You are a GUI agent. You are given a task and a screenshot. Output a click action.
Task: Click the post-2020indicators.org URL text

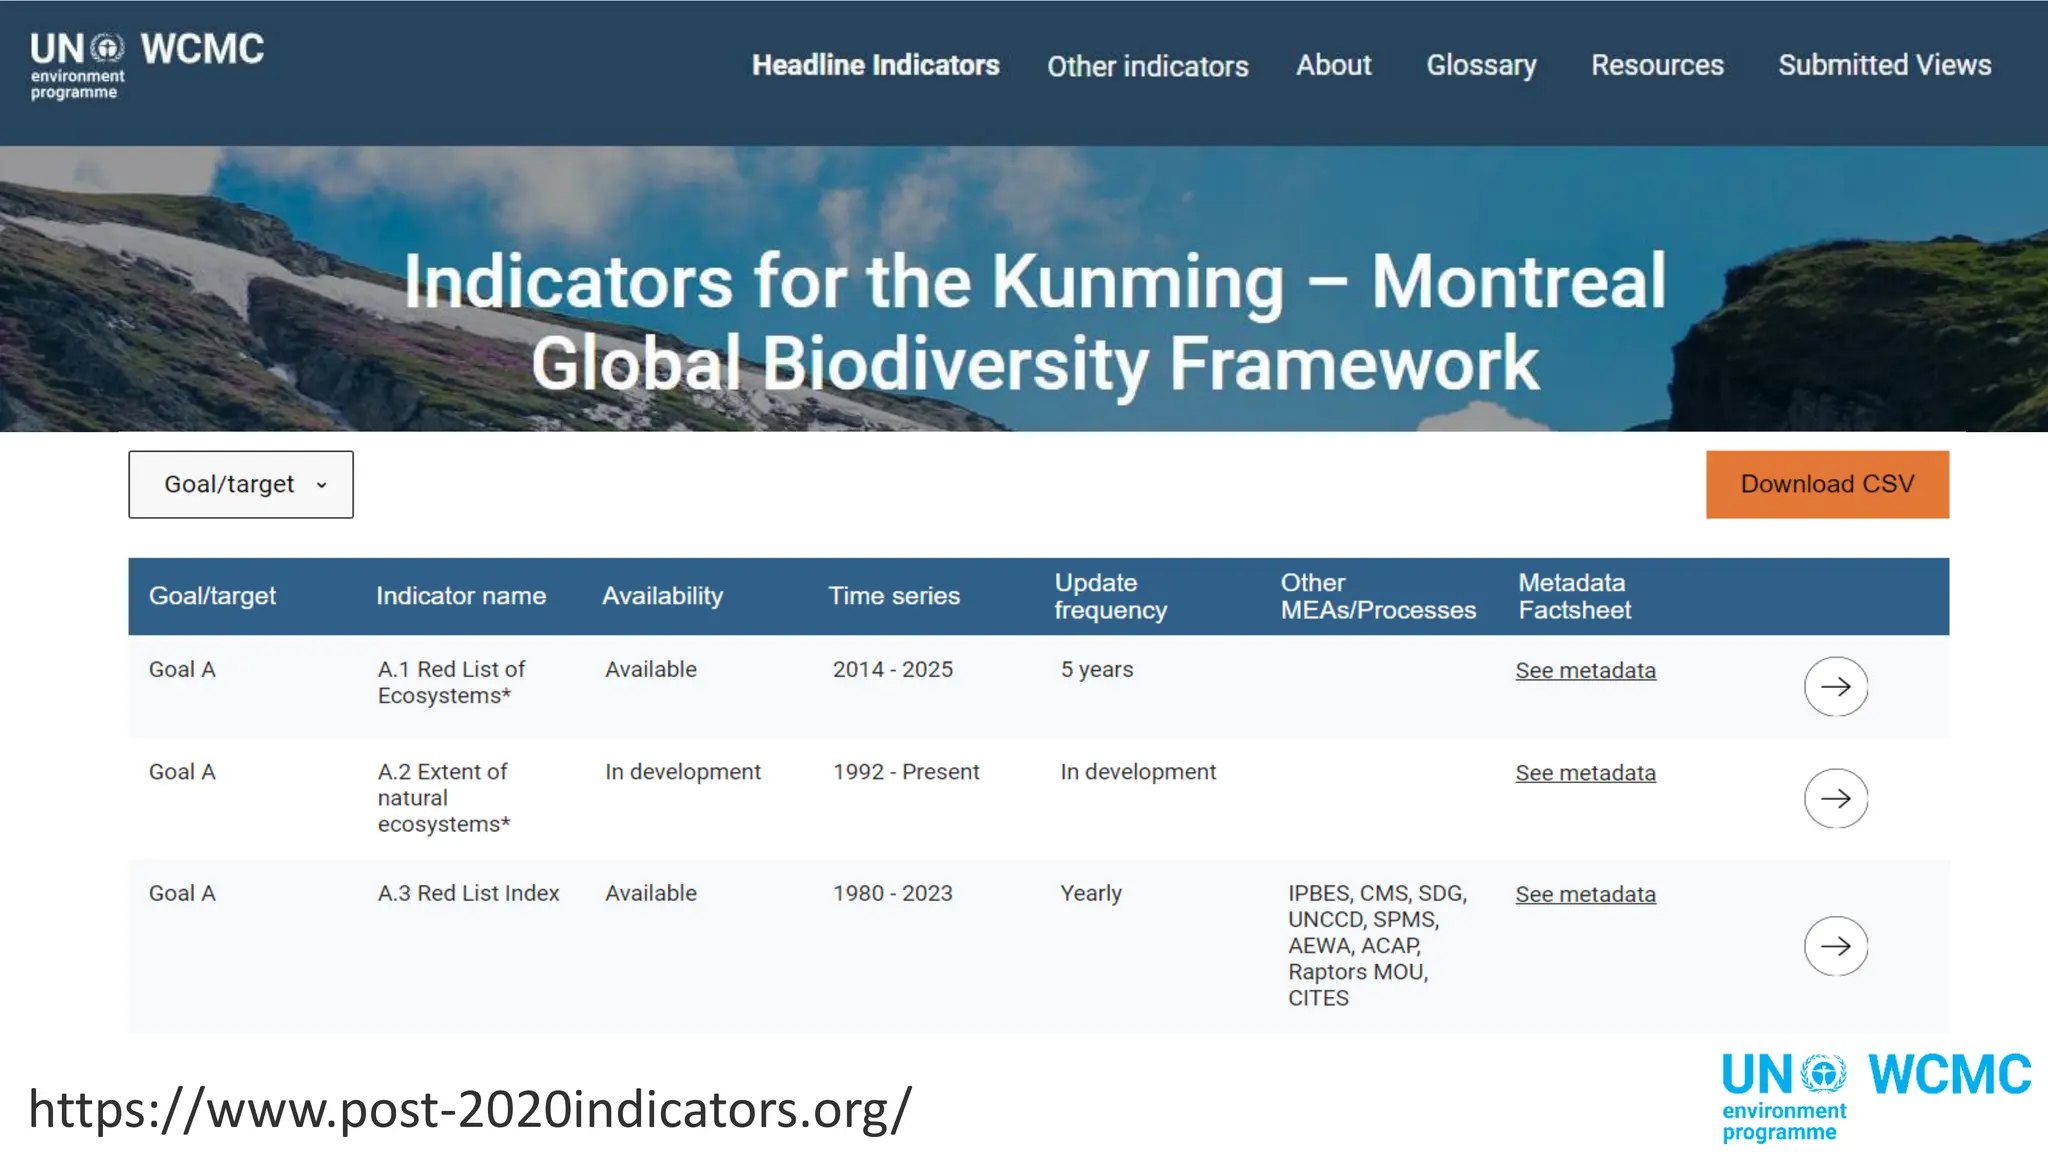[x=470, y=1109]
